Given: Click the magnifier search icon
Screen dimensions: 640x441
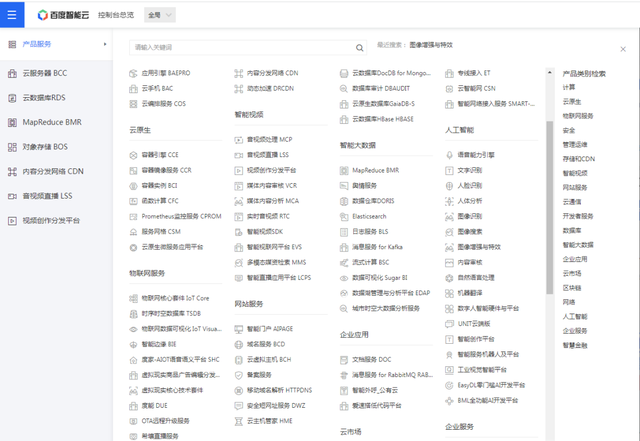Looking at the screenshot, I should pos(360,48).
